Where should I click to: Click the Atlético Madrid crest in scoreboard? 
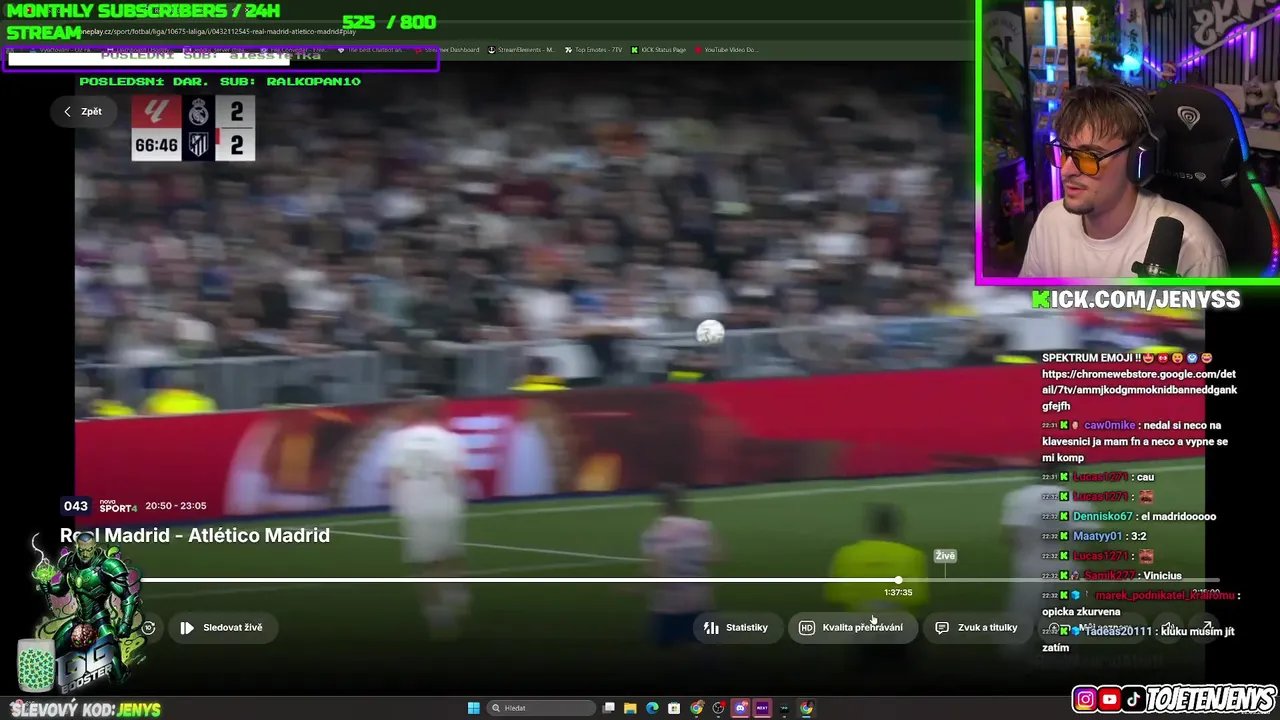coord(199,145)
